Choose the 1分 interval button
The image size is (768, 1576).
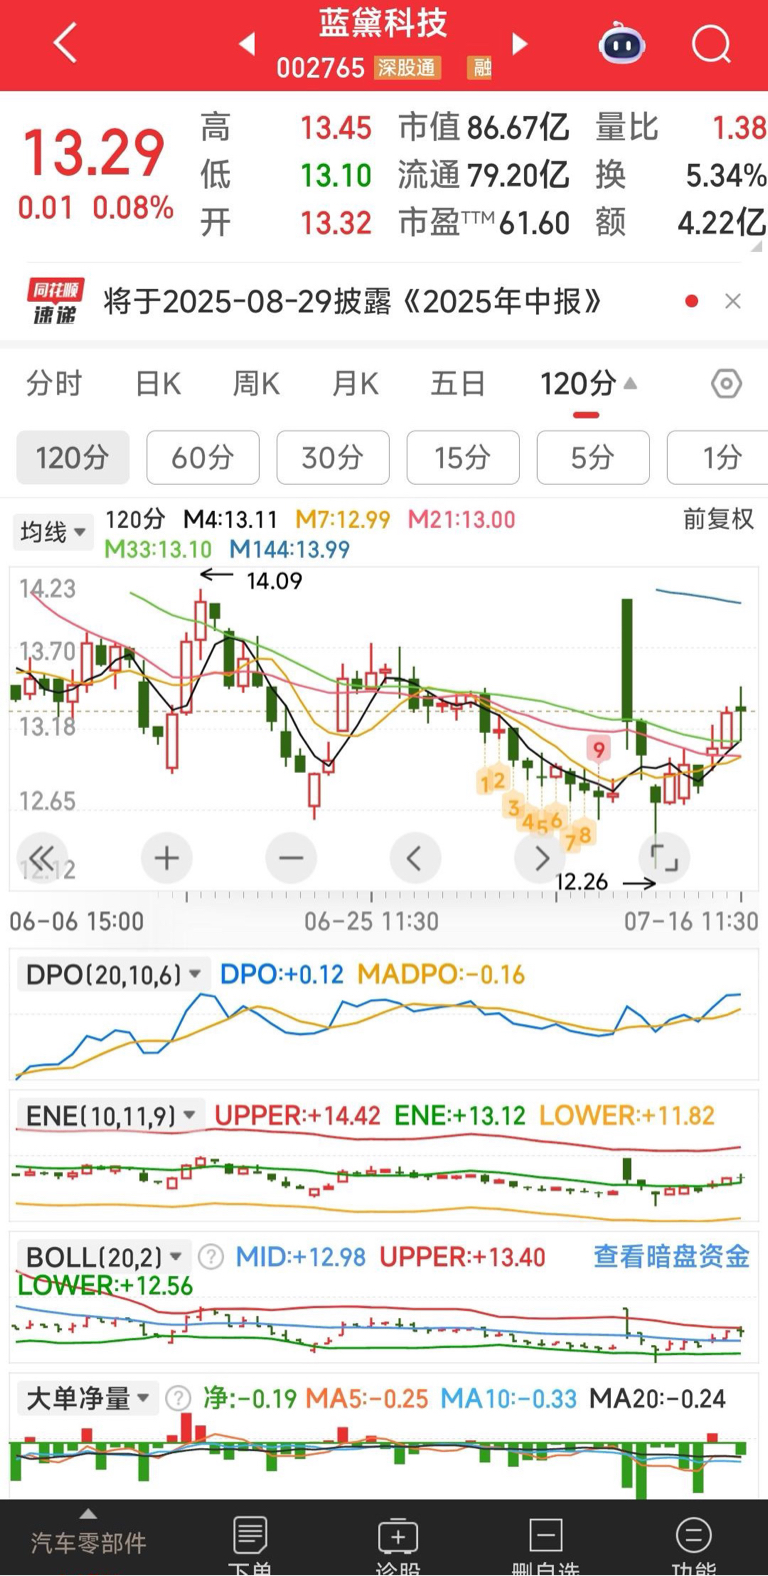click(x=718, y=458)
